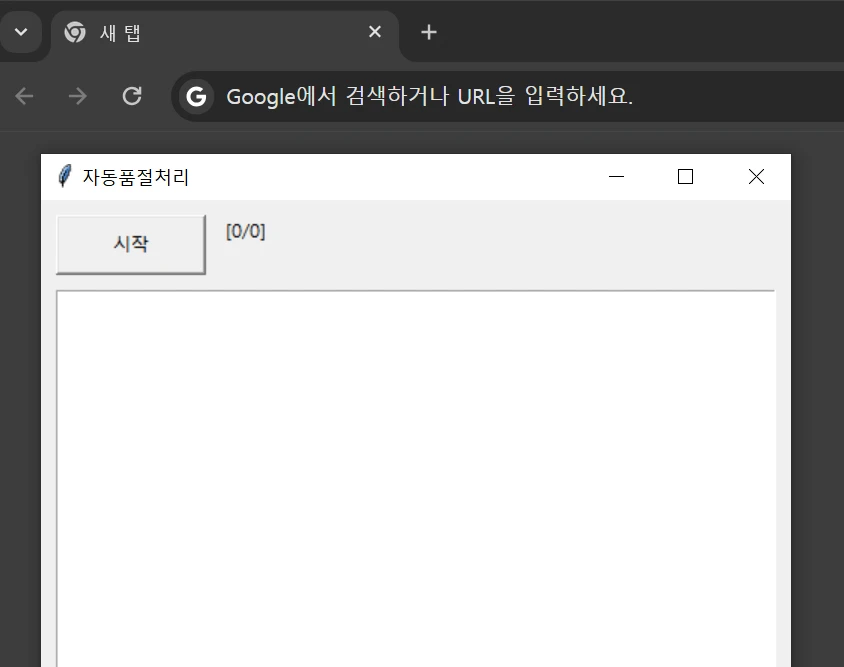This screenshot has height=667, width=844.
Task: Close the 자동품절처리 application window
Action: point(756,176)
